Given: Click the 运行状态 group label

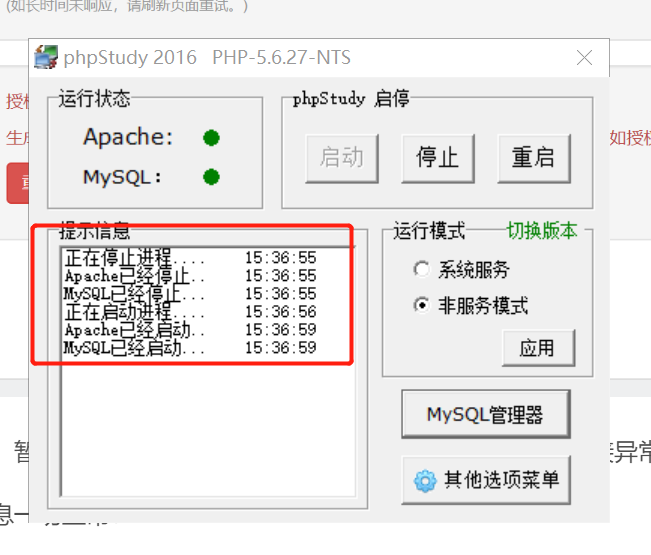Looking at the screenshot, I should pos(94,99).
